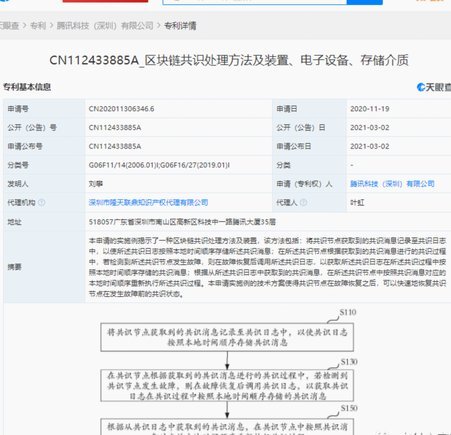The height and width of the screenshot is (435, 451).
Task: Select 2021-03-02 in 申请公布日 row
Action: tap(370, 146)
